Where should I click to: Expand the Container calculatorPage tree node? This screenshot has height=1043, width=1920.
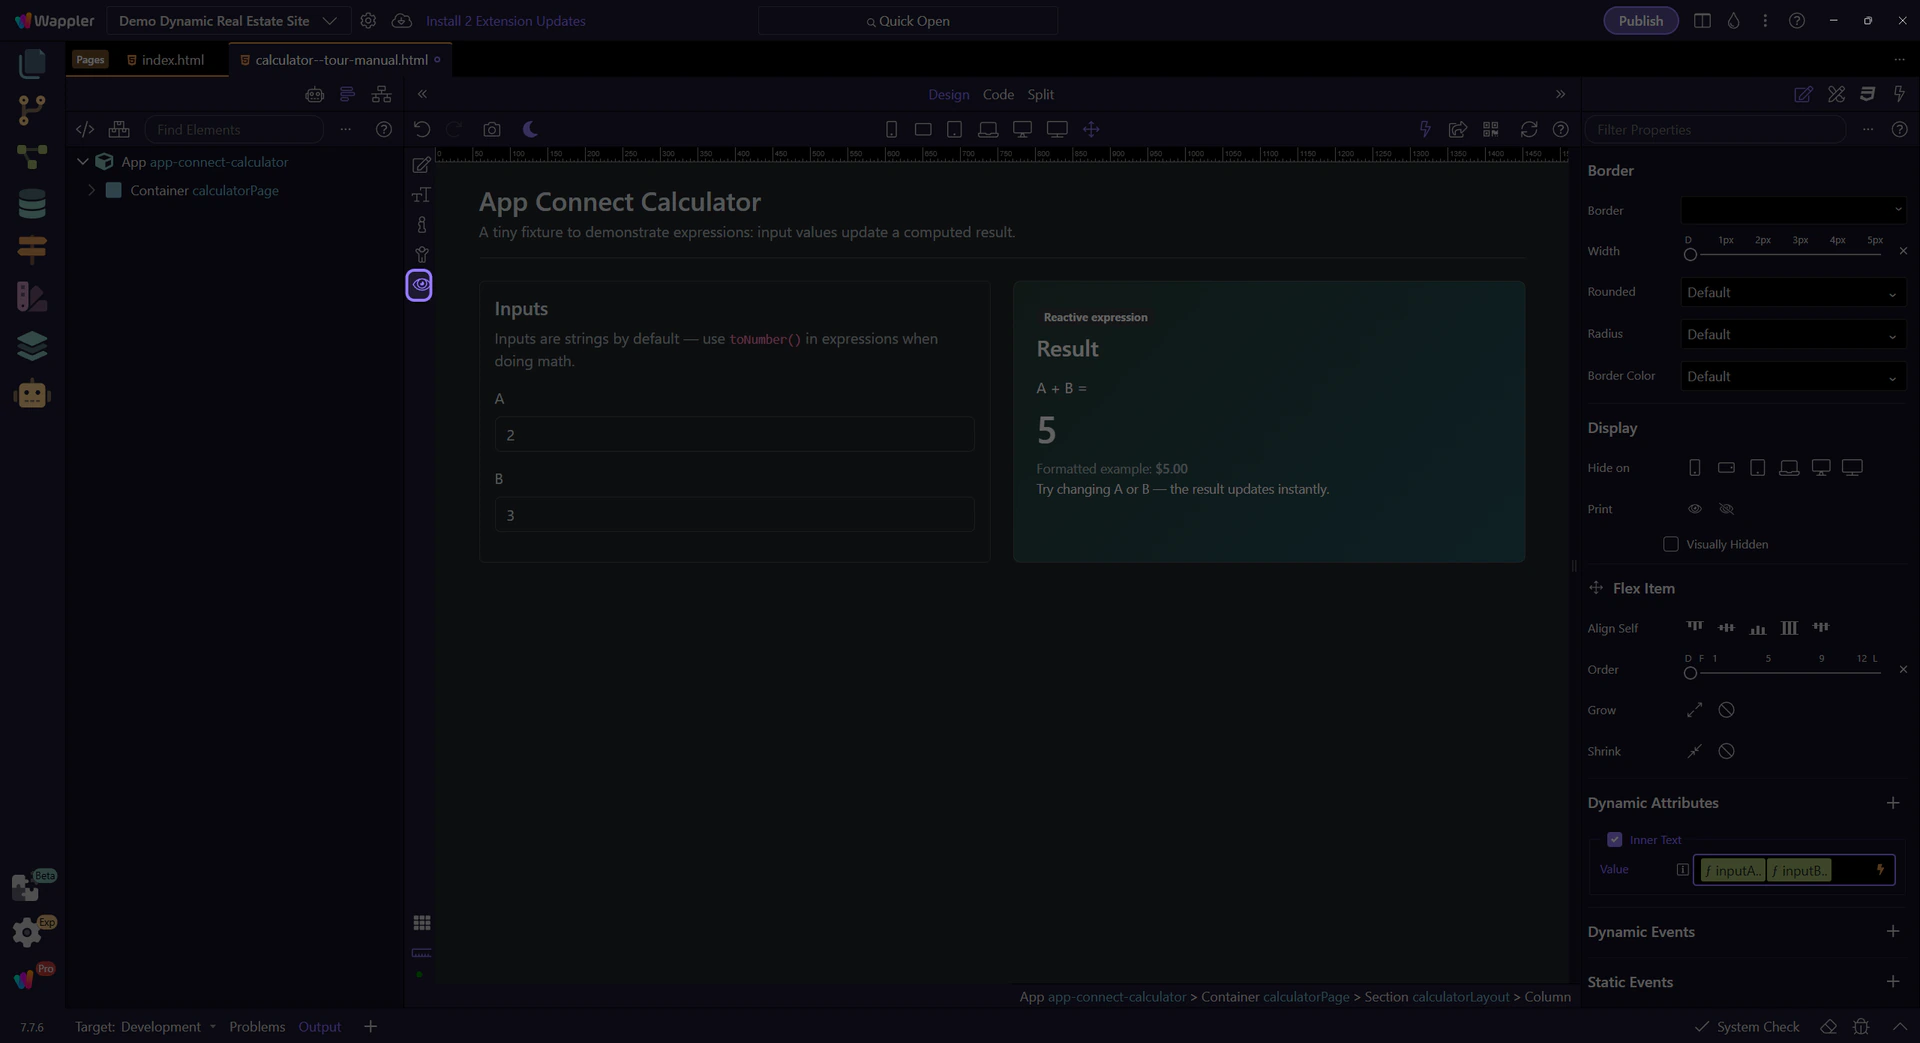pos(92,190)
